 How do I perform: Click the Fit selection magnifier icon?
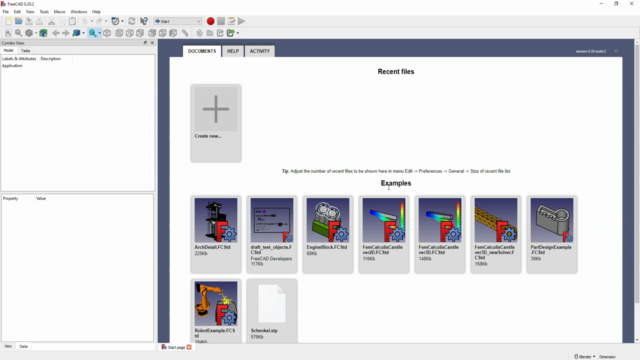tap(18, 33)
